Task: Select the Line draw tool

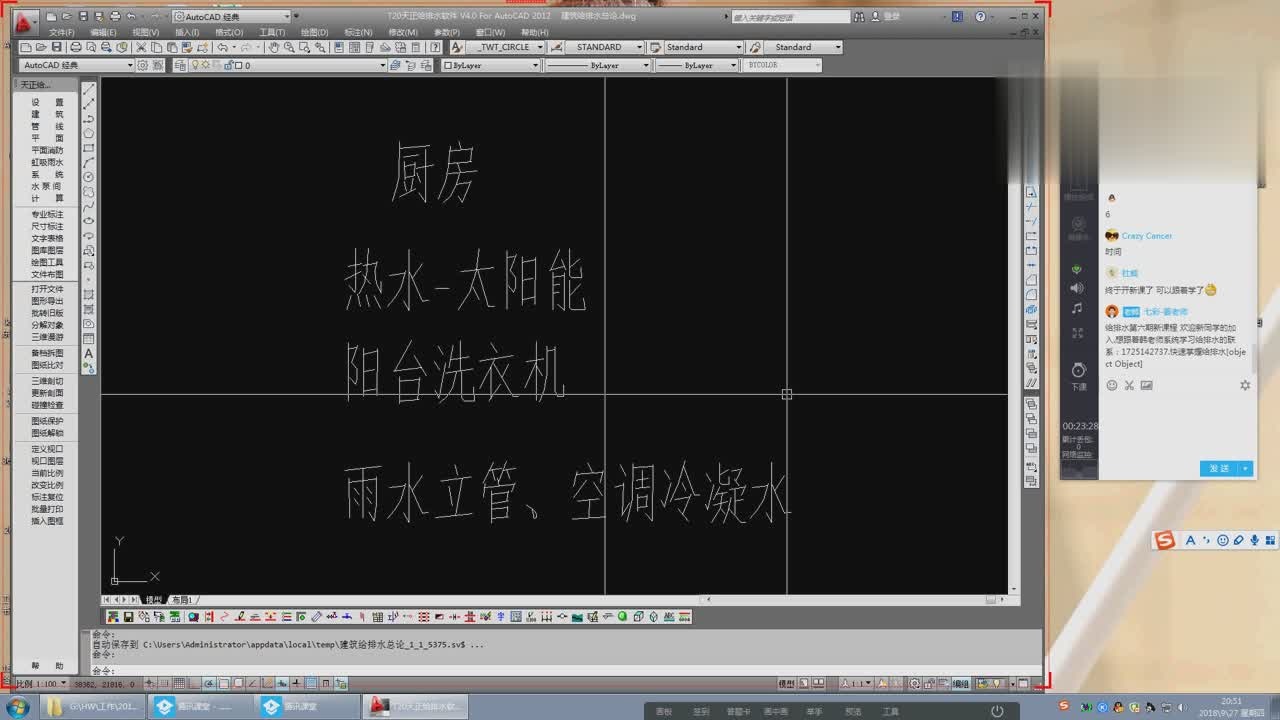Action: click(x=89, y=90)
